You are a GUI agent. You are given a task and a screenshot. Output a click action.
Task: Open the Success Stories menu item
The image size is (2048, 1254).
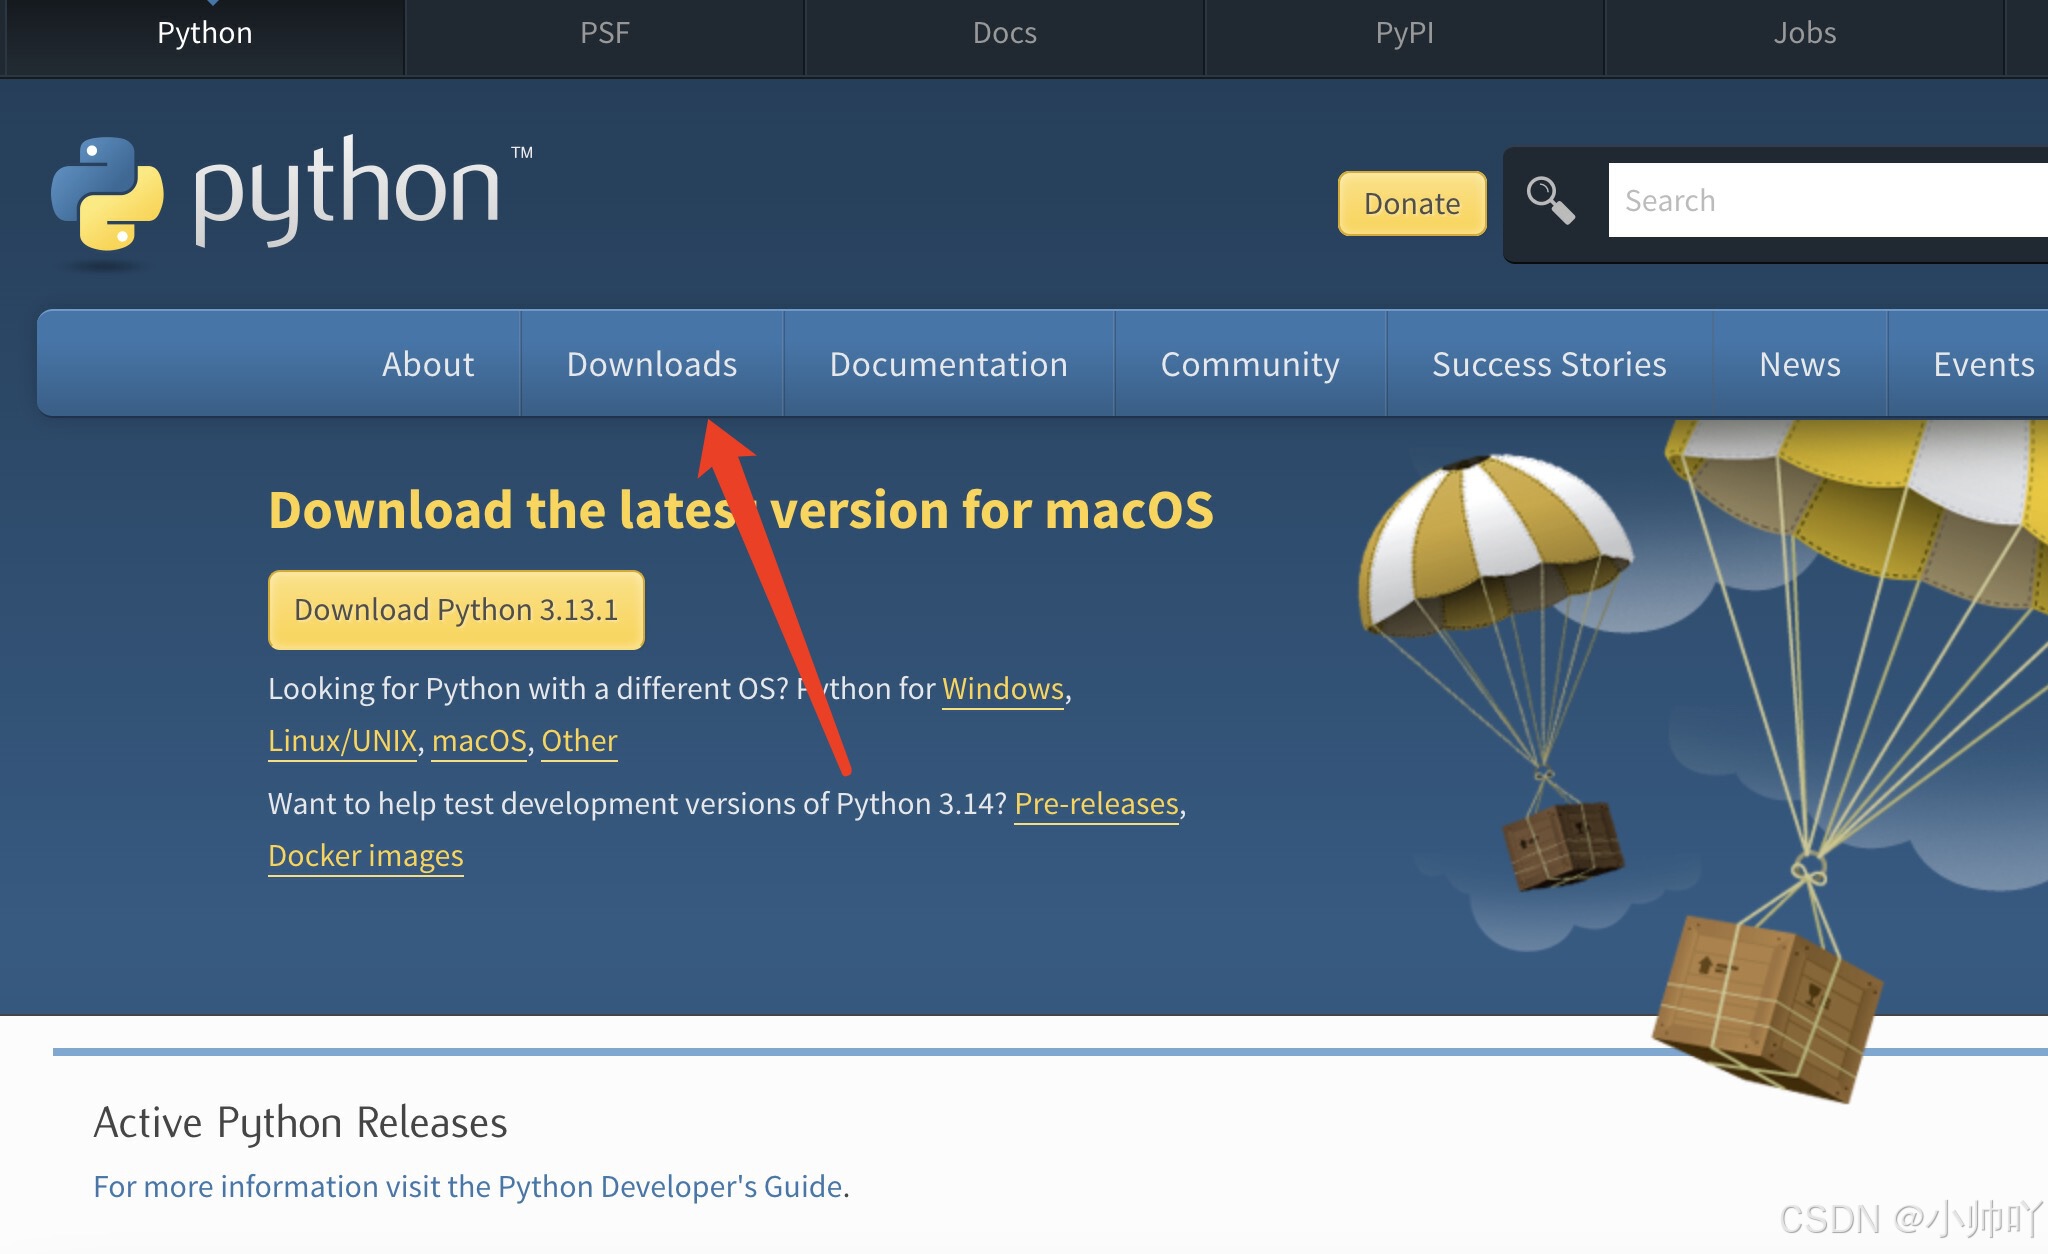[1549, 364]
